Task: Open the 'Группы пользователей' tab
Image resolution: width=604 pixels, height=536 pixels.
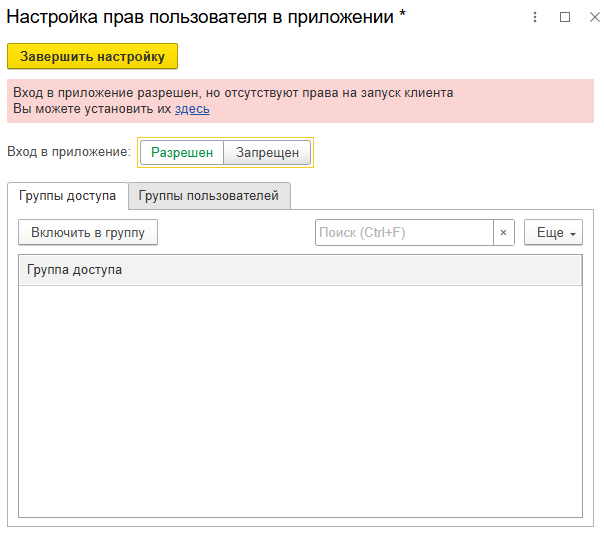Action: 209,196
